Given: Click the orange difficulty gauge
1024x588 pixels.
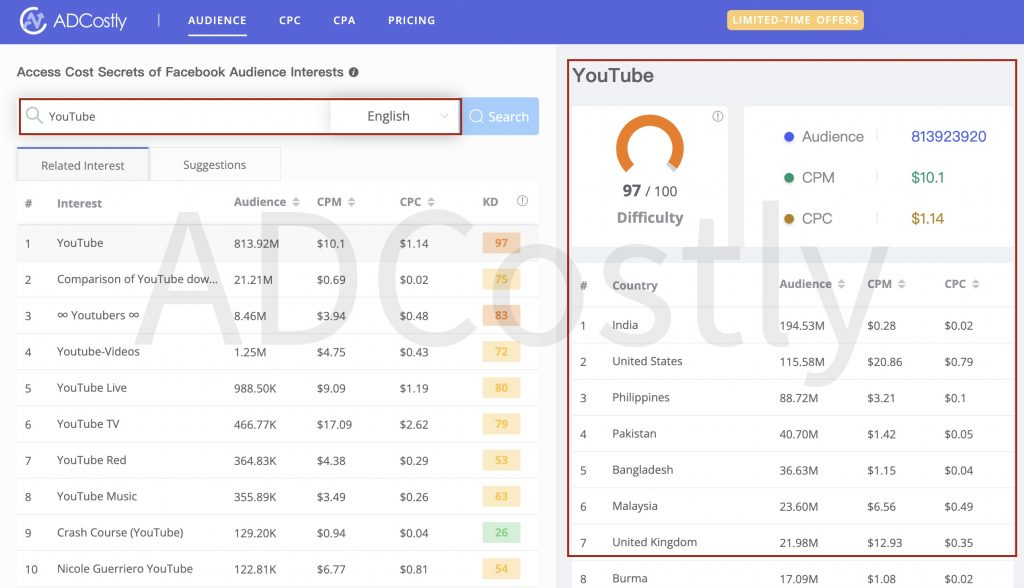Looking at the screenshot, I should (x=650, y=144).
